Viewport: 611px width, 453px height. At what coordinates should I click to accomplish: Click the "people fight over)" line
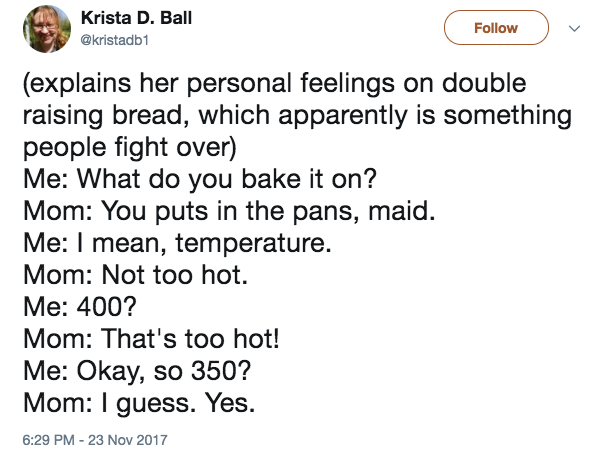(130, 148)
